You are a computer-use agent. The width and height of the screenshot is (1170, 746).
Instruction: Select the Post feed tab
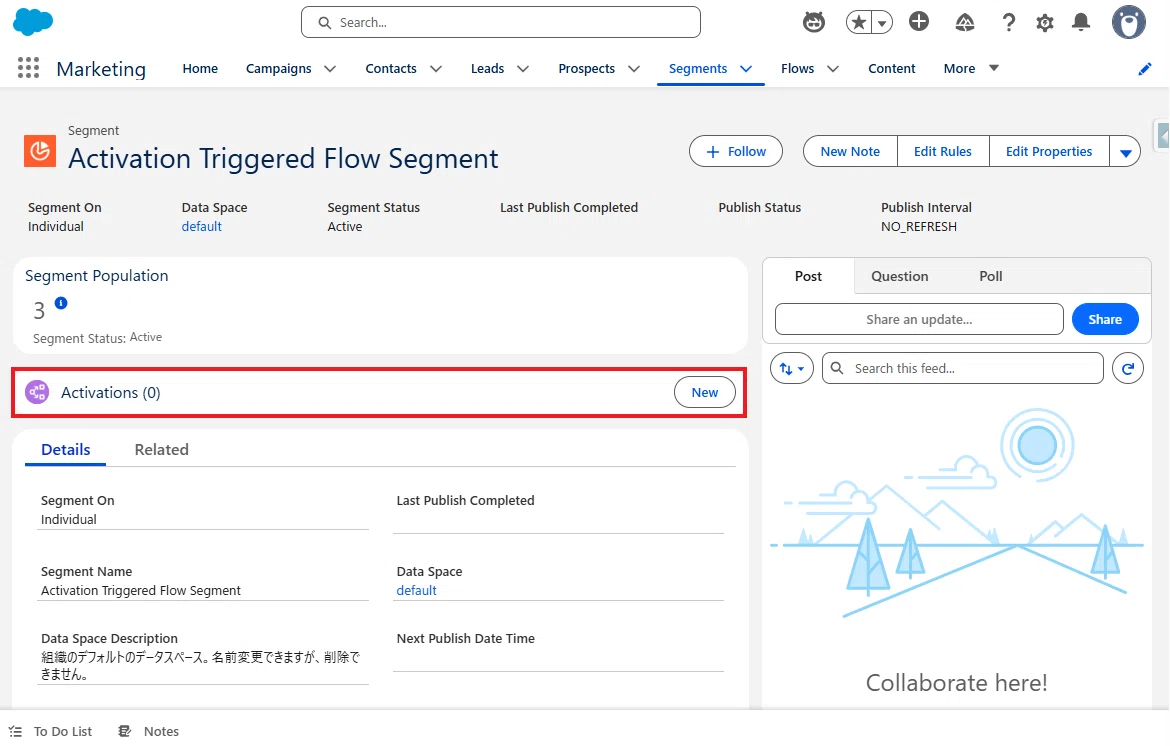[x=808, y=276]
